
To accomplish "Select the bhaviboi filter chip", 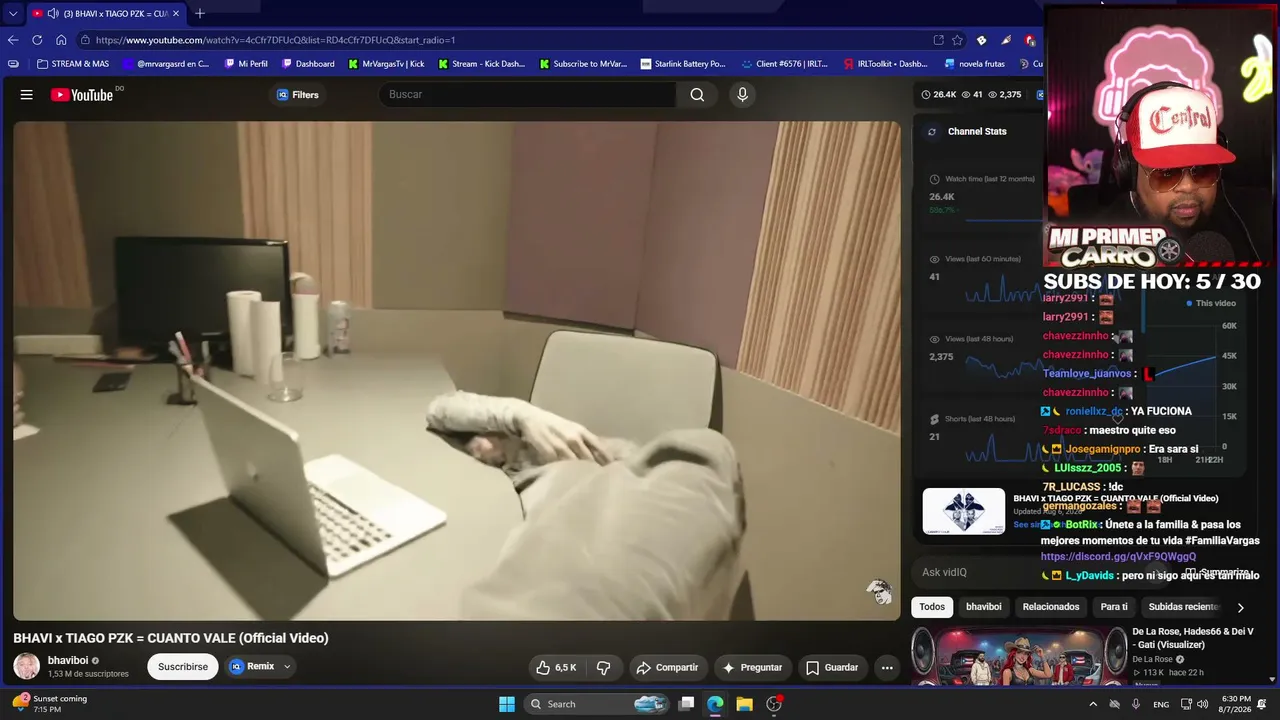I will 983,607.
